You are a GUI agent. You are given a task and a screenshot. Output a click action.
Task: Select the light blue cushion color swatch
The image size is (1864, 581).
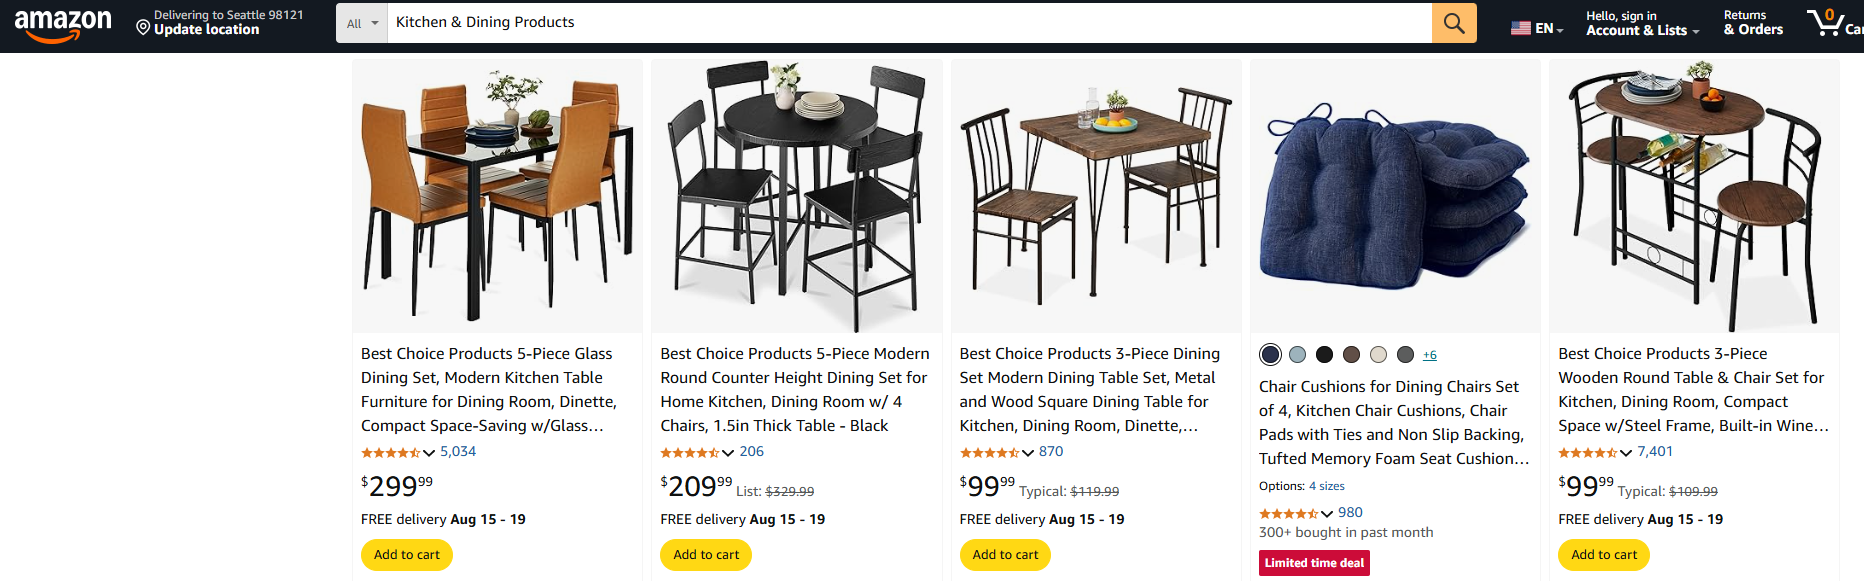coord(1297,353)
